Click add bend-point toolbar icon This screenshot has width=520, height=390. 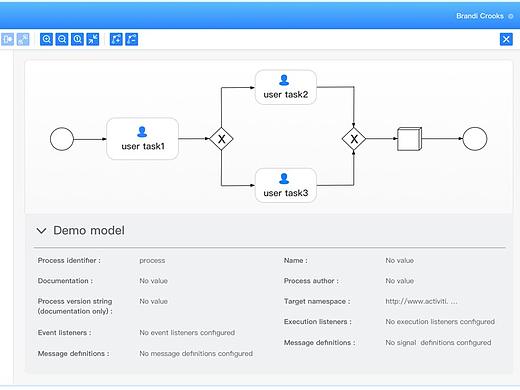[x=116, y=39]
